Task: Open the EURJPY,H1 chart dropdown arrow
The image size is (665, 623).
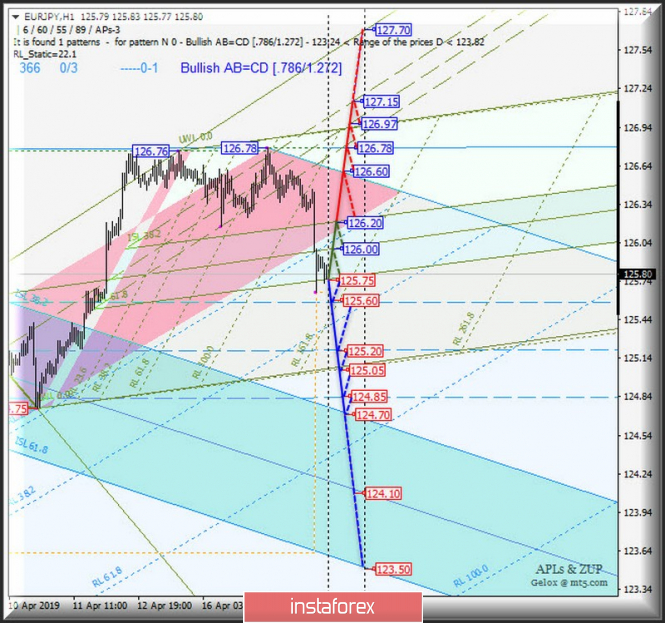Action: (x=16, y=17)
